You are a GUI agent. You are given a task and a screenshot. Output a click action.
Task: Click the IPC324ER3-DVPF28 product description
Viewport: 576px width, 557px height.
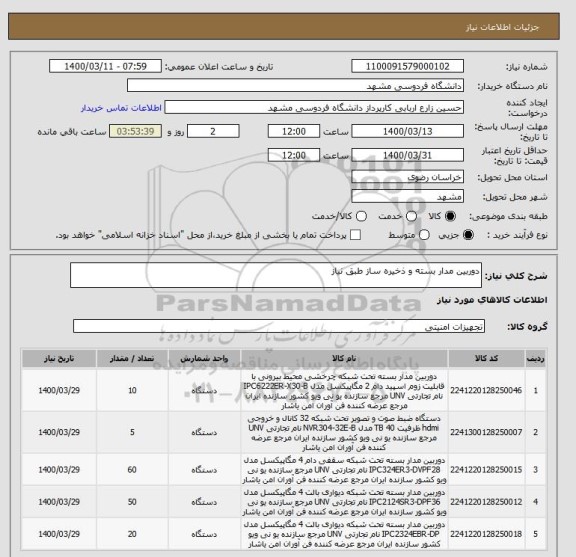point(344,470)
